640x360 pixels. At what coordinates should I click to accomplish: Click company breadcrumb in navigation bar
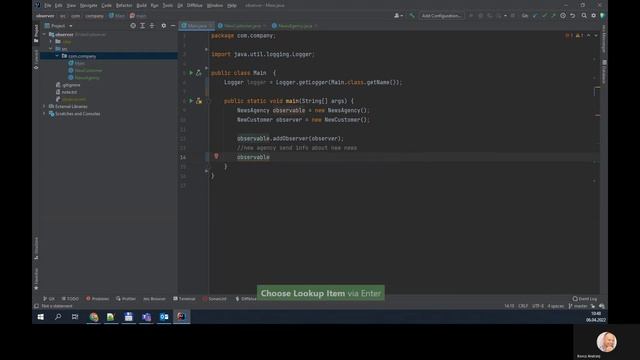point(94,16)
